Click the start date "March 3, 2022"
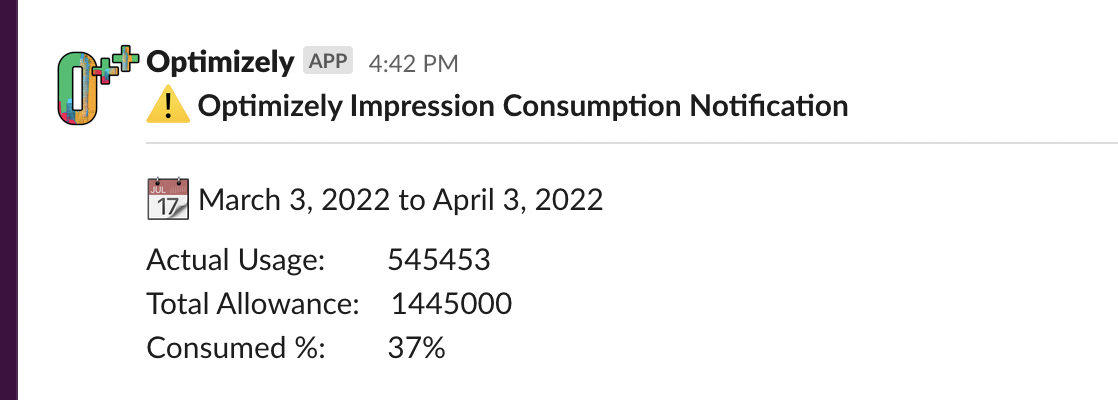 tap(294, 200)
